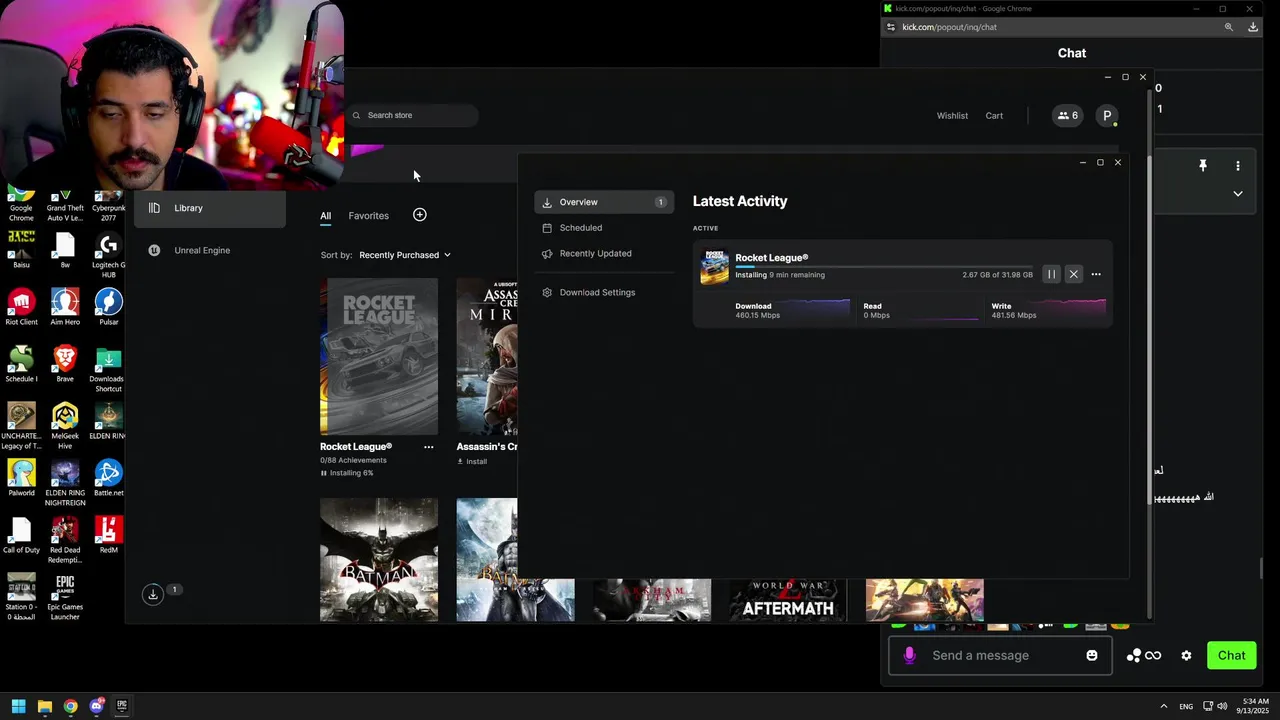Expand the chevron under chat options
The image size is (1280, 720).
[1238, 194]
